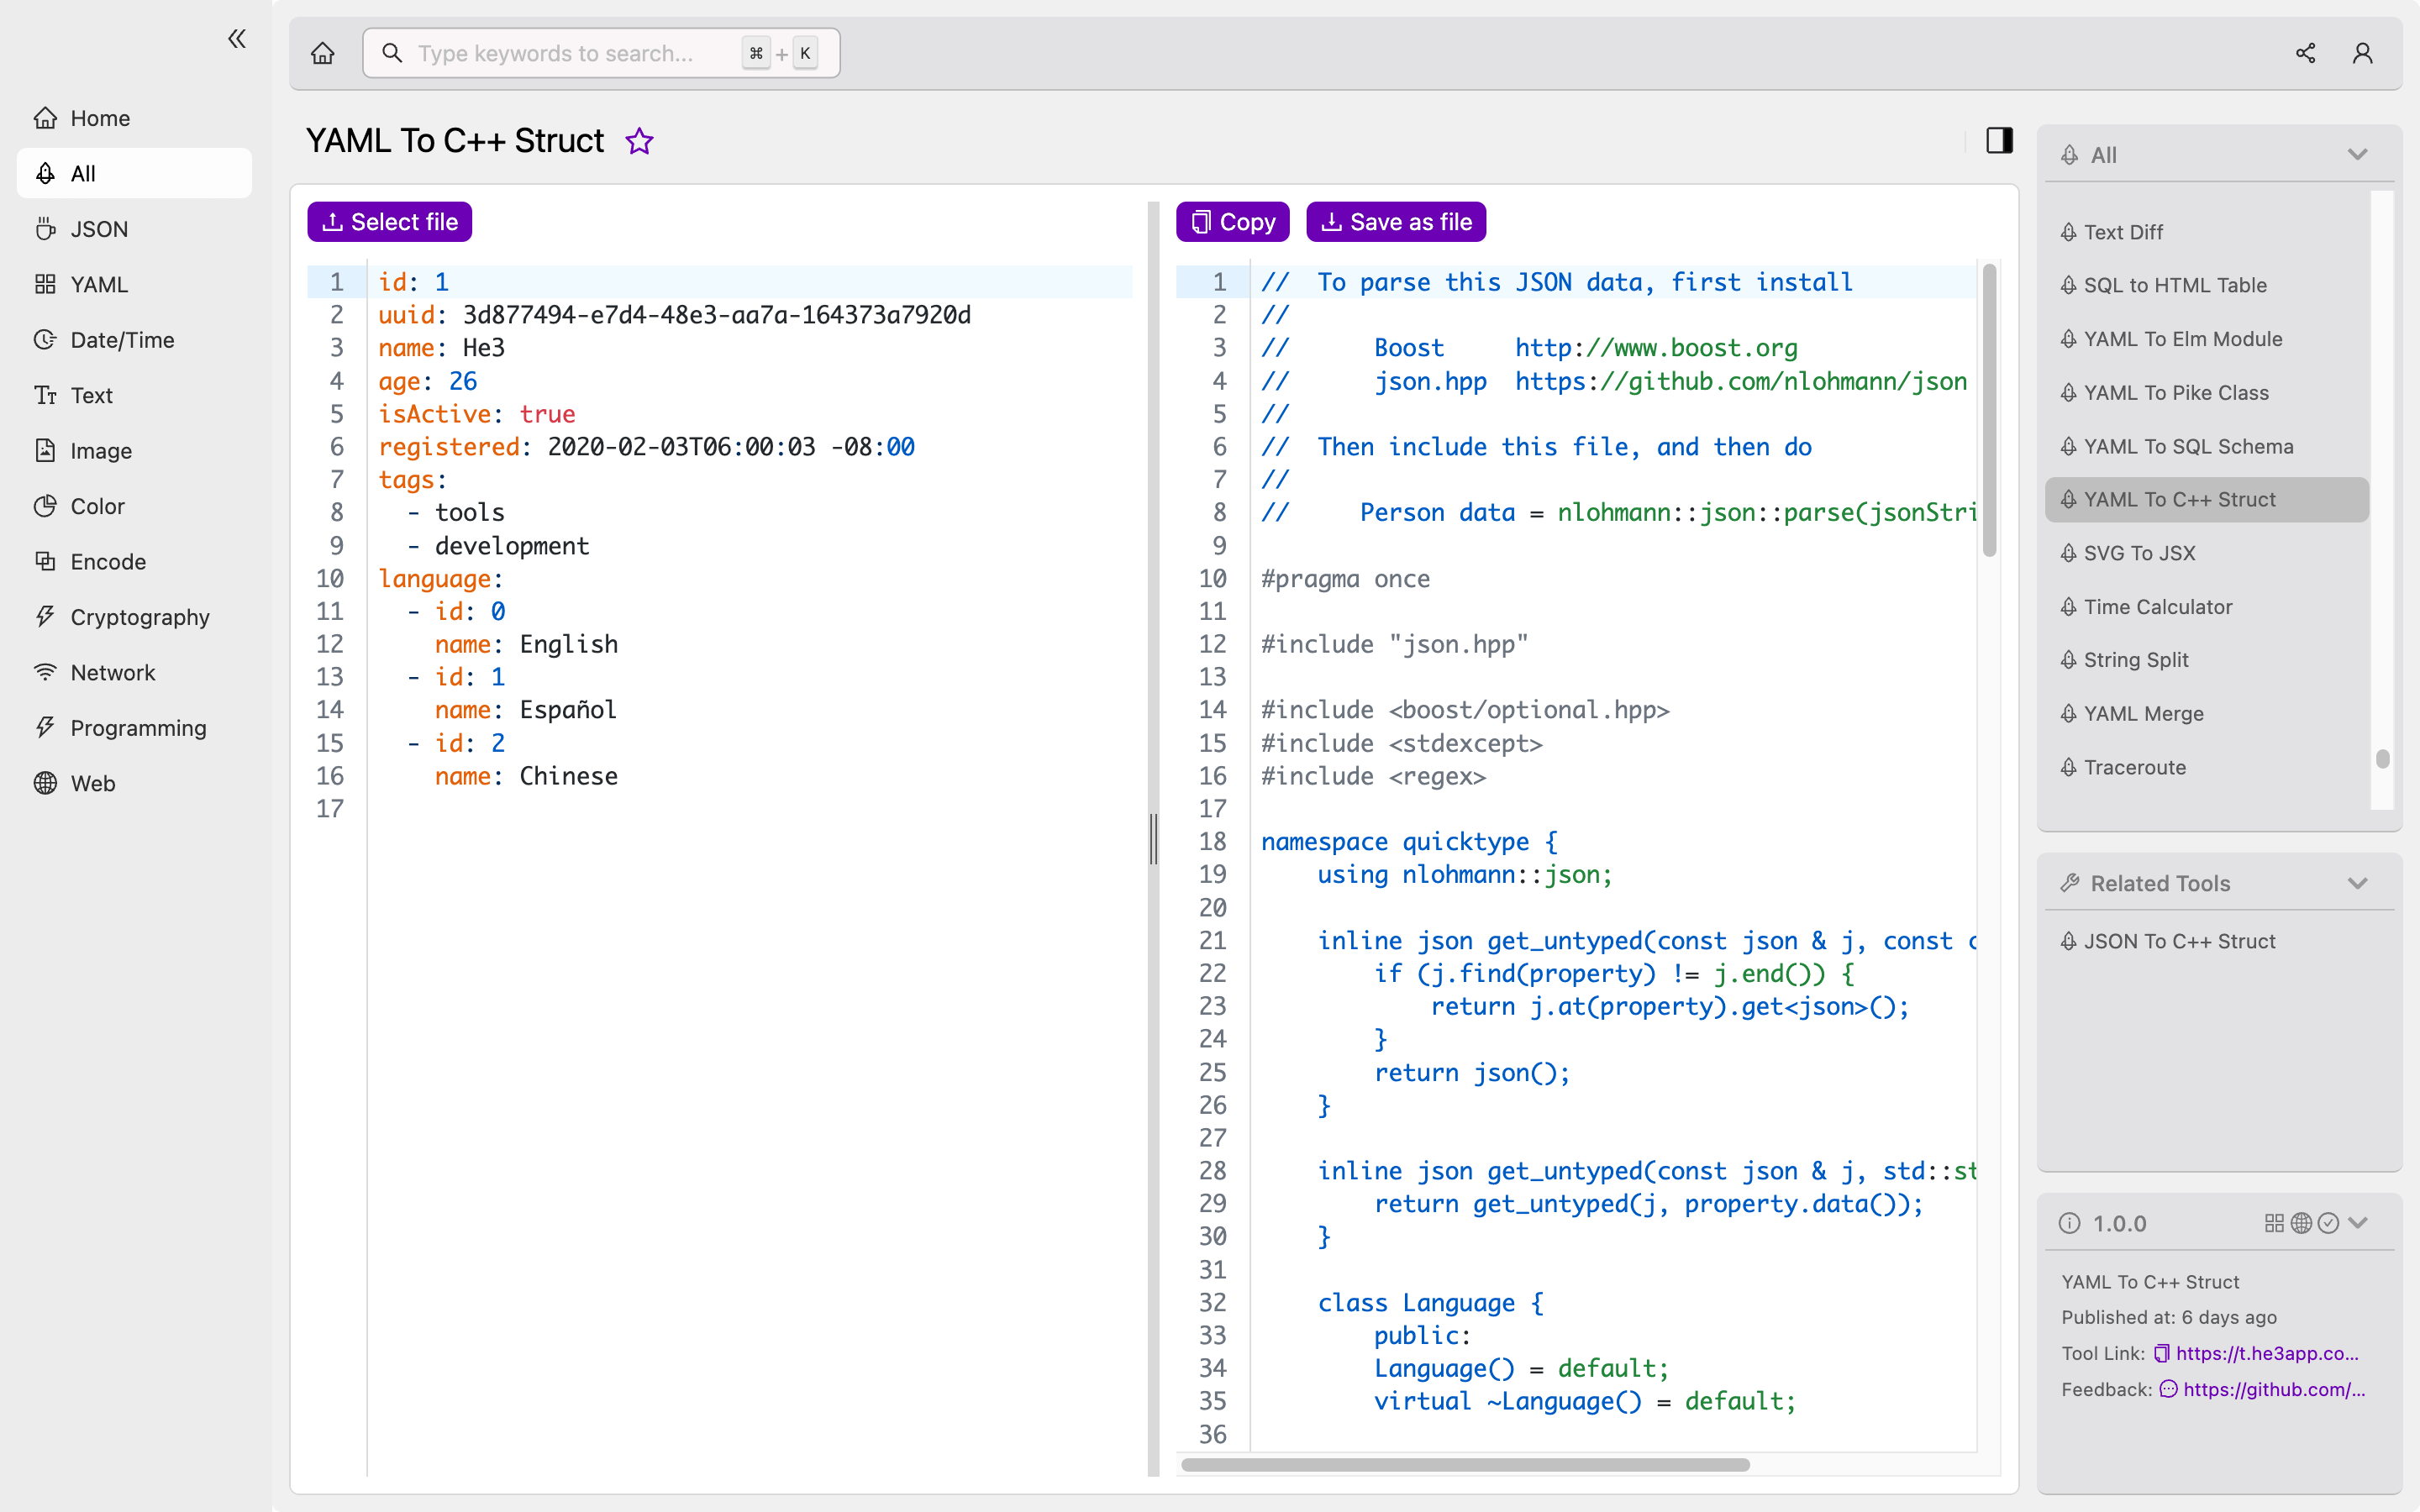This screenshot has width=2420, height=1512.
Task: Open YAML To SQL Schema tool
Action: [x=2207, y=446]
